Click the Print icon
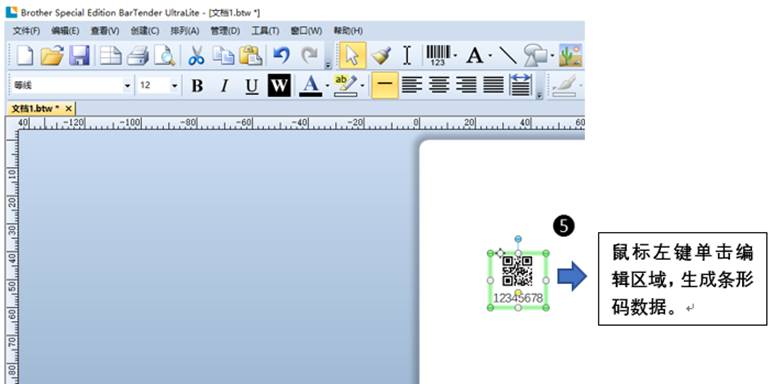This screenshot has width=774, height=384. (x=138, y=55)
